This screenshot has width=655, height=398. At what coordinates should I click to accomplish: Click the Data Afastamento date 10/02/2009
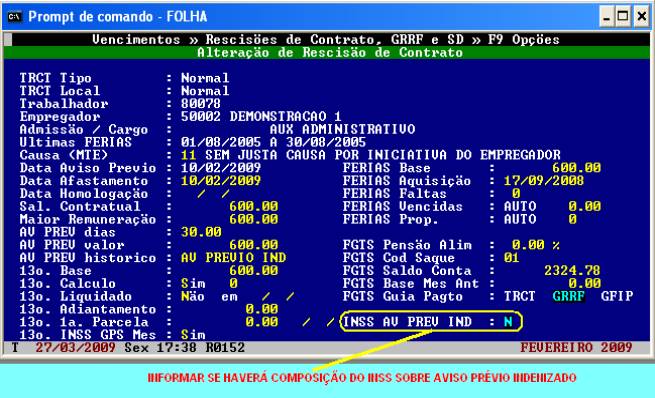(221, 181)
